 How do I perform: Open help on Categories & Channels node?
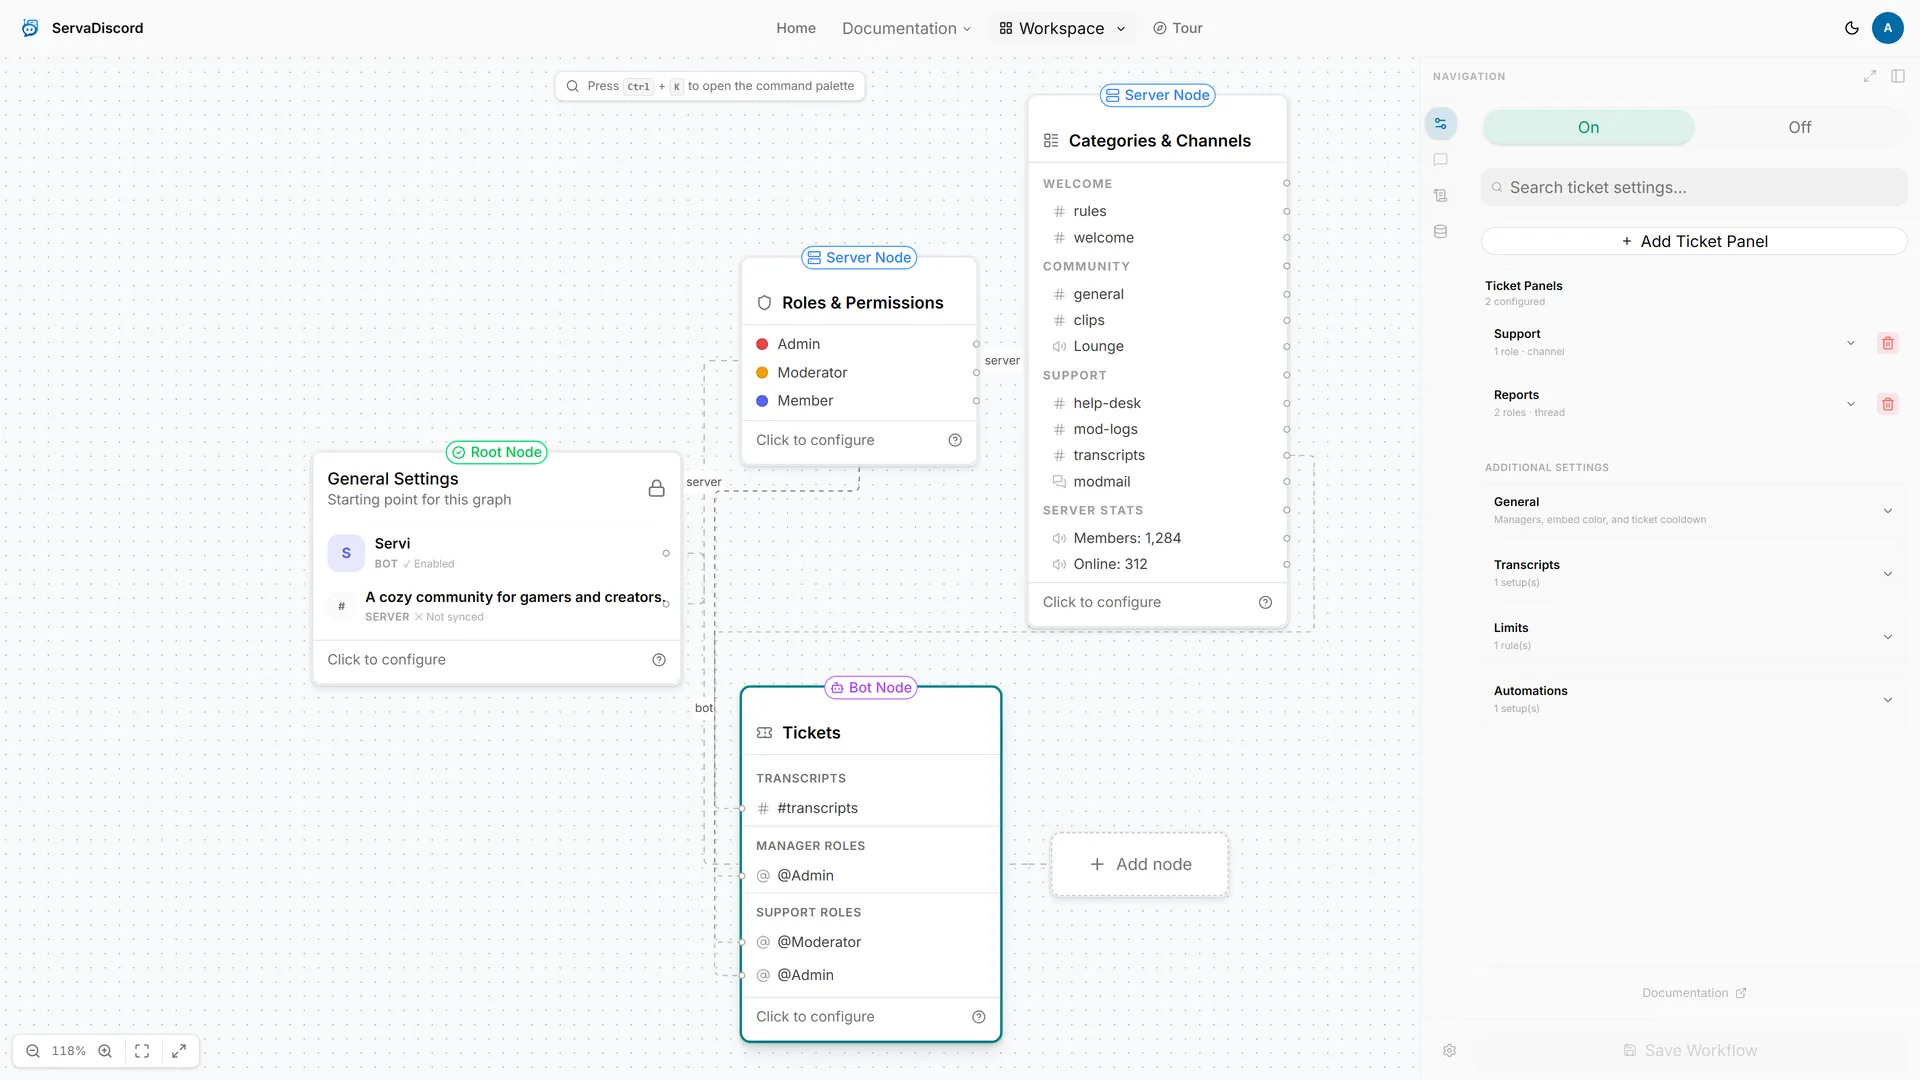click(x=1265, y=602)
